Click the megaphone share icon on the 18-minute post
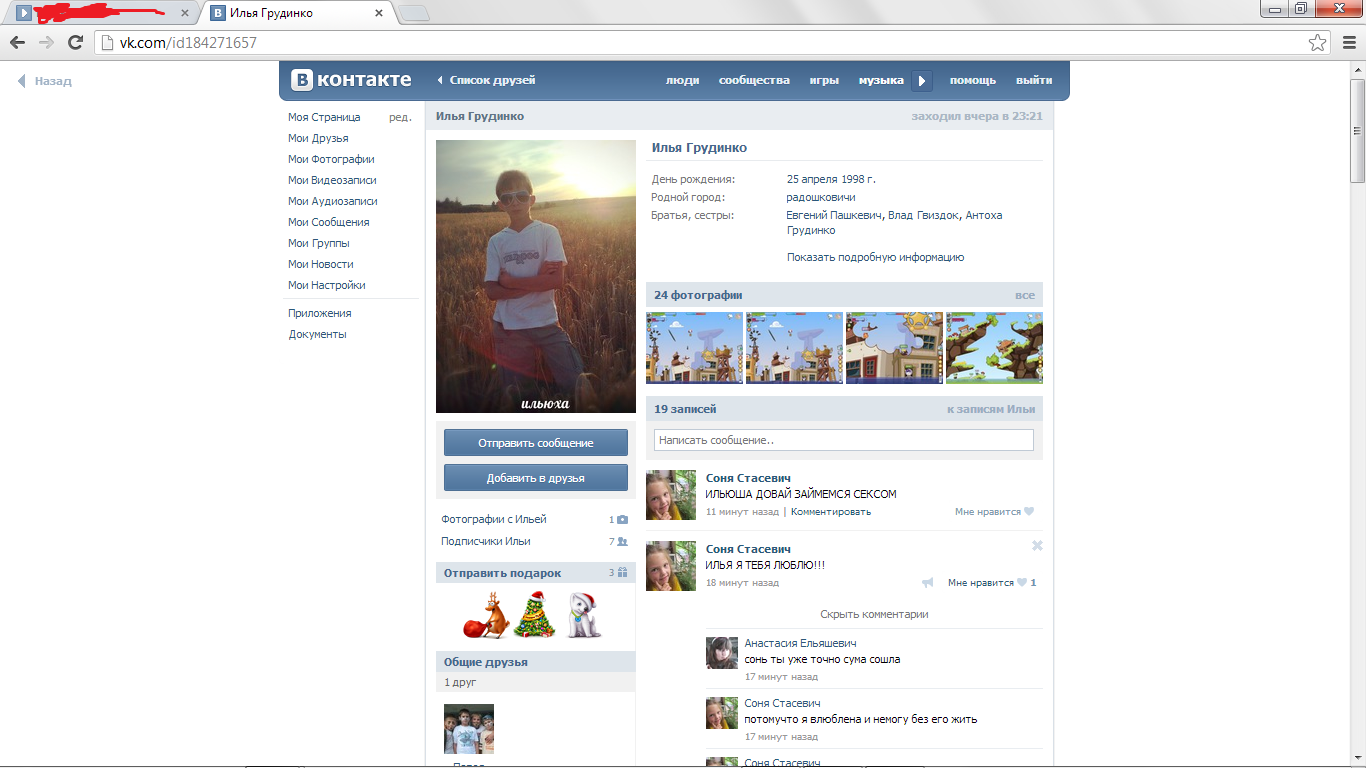The image size is (1366, 768). (928, 583)
